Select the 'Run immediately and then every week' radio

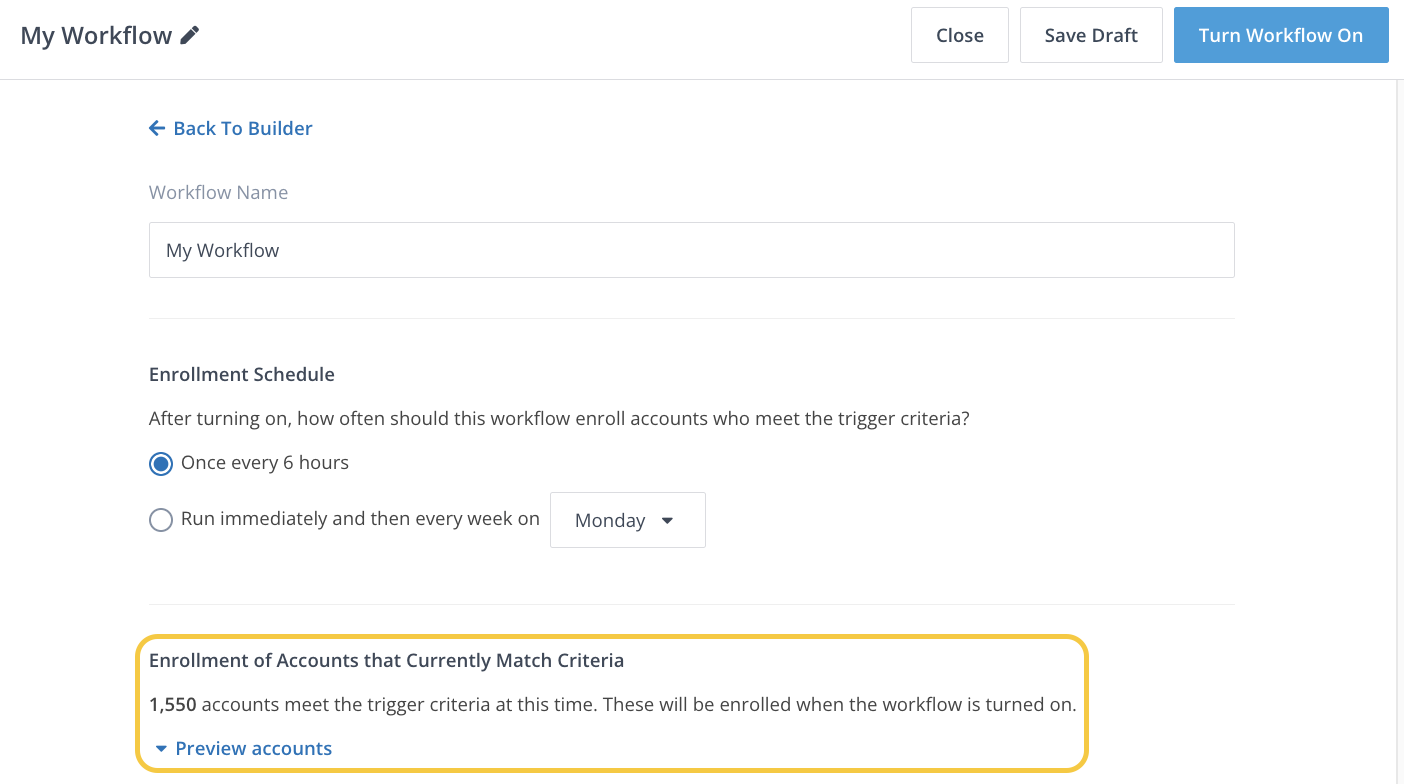click(x=161, y=520)
